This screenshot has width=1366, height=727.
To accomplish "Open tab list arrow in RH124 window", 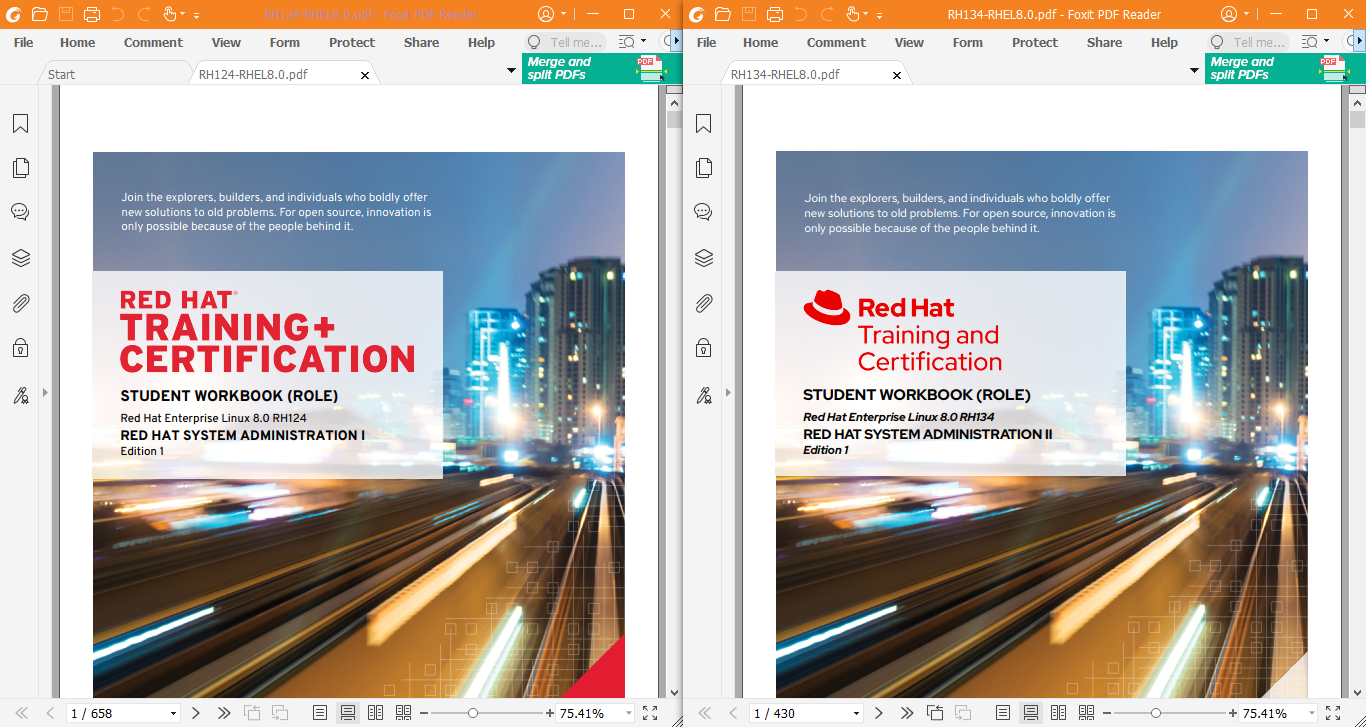I will pyautogui.click(x=511, y=70).
